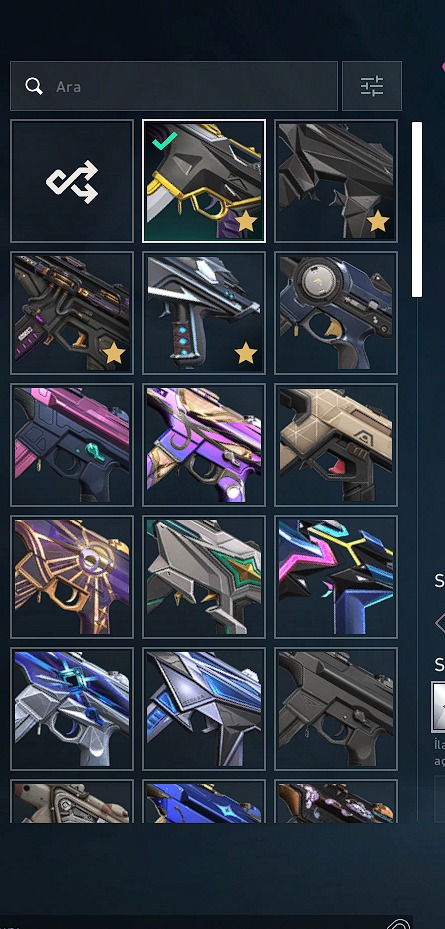The width and height of the screenshot is (445, 929).
Task: Choose the silver skin with green star
Action: 204,577
